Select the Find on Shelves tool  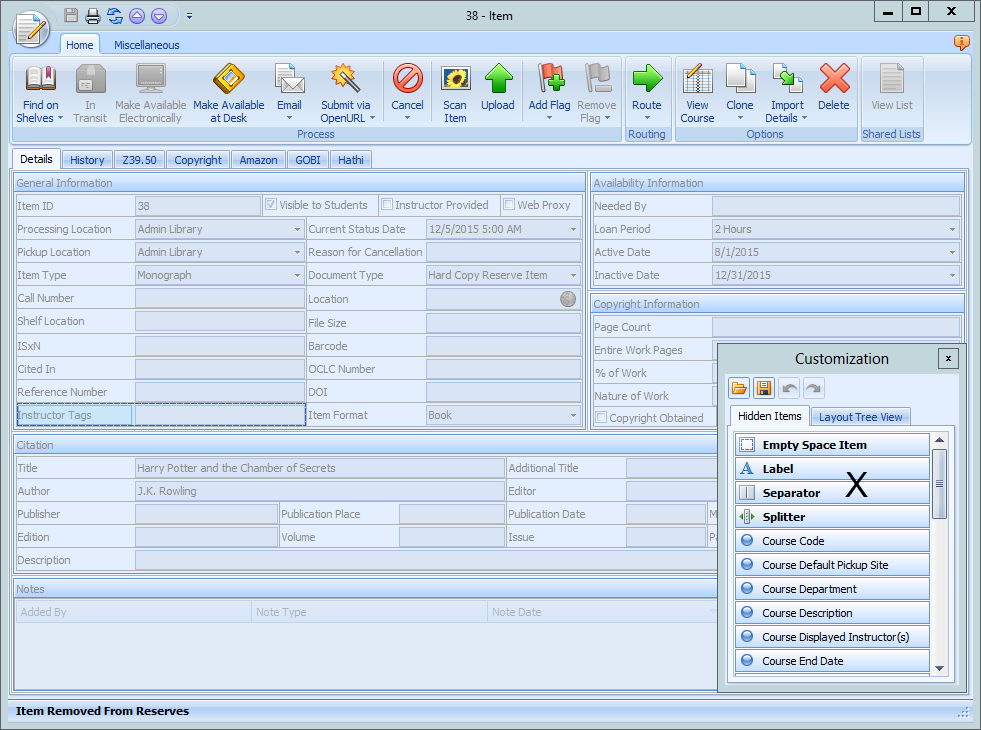[39, 90]
